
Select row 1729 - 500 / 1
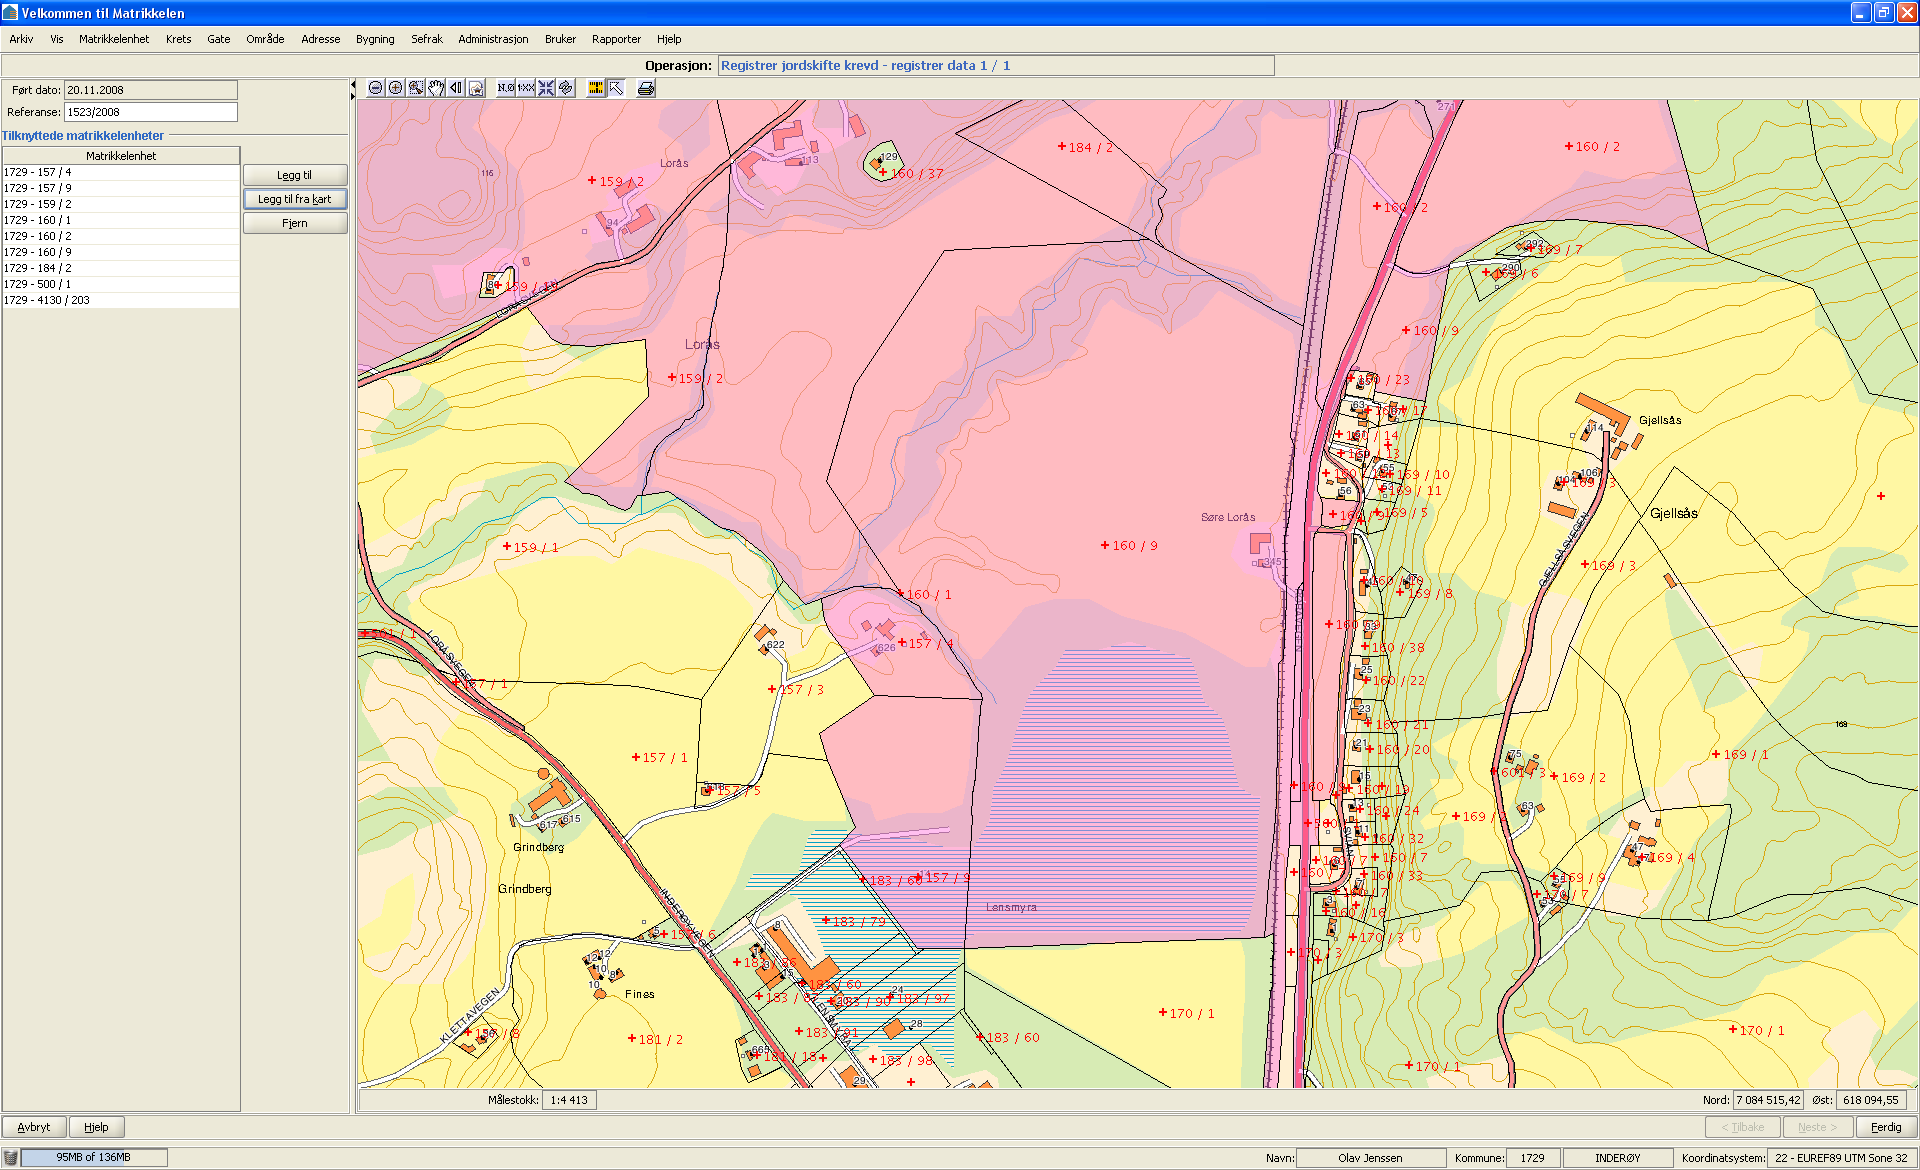[x=121, y=284]
